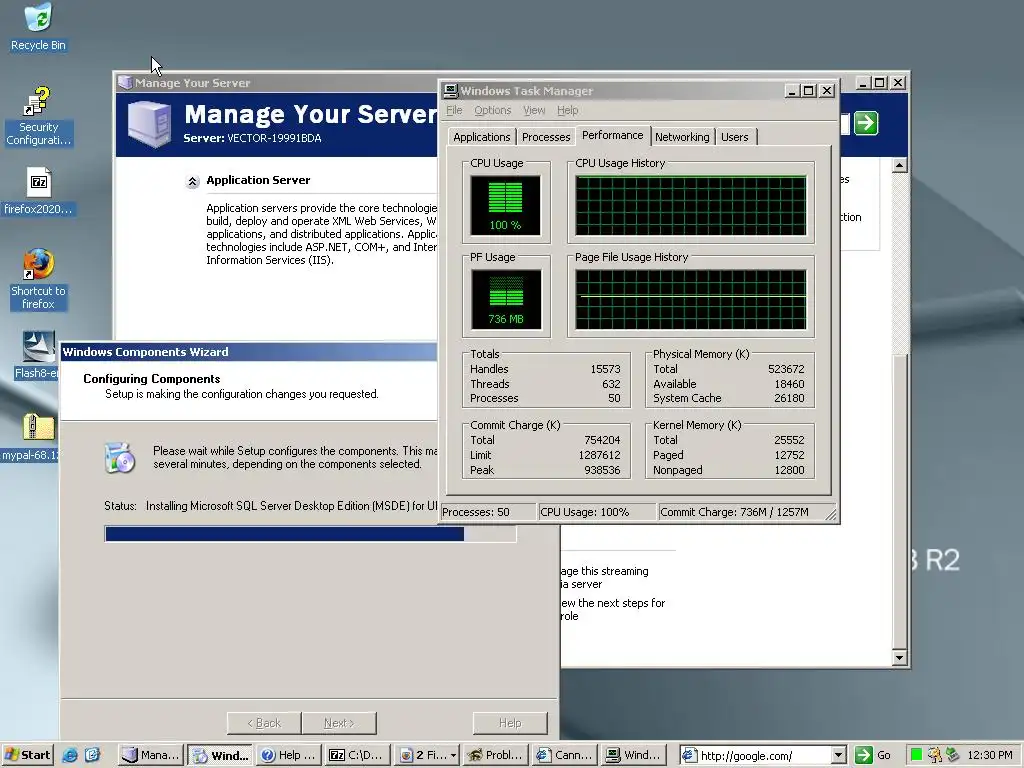Click the Wind... Components Wizard taskbar button
Screen dimensions: 1024x768
tap(220, 755)
